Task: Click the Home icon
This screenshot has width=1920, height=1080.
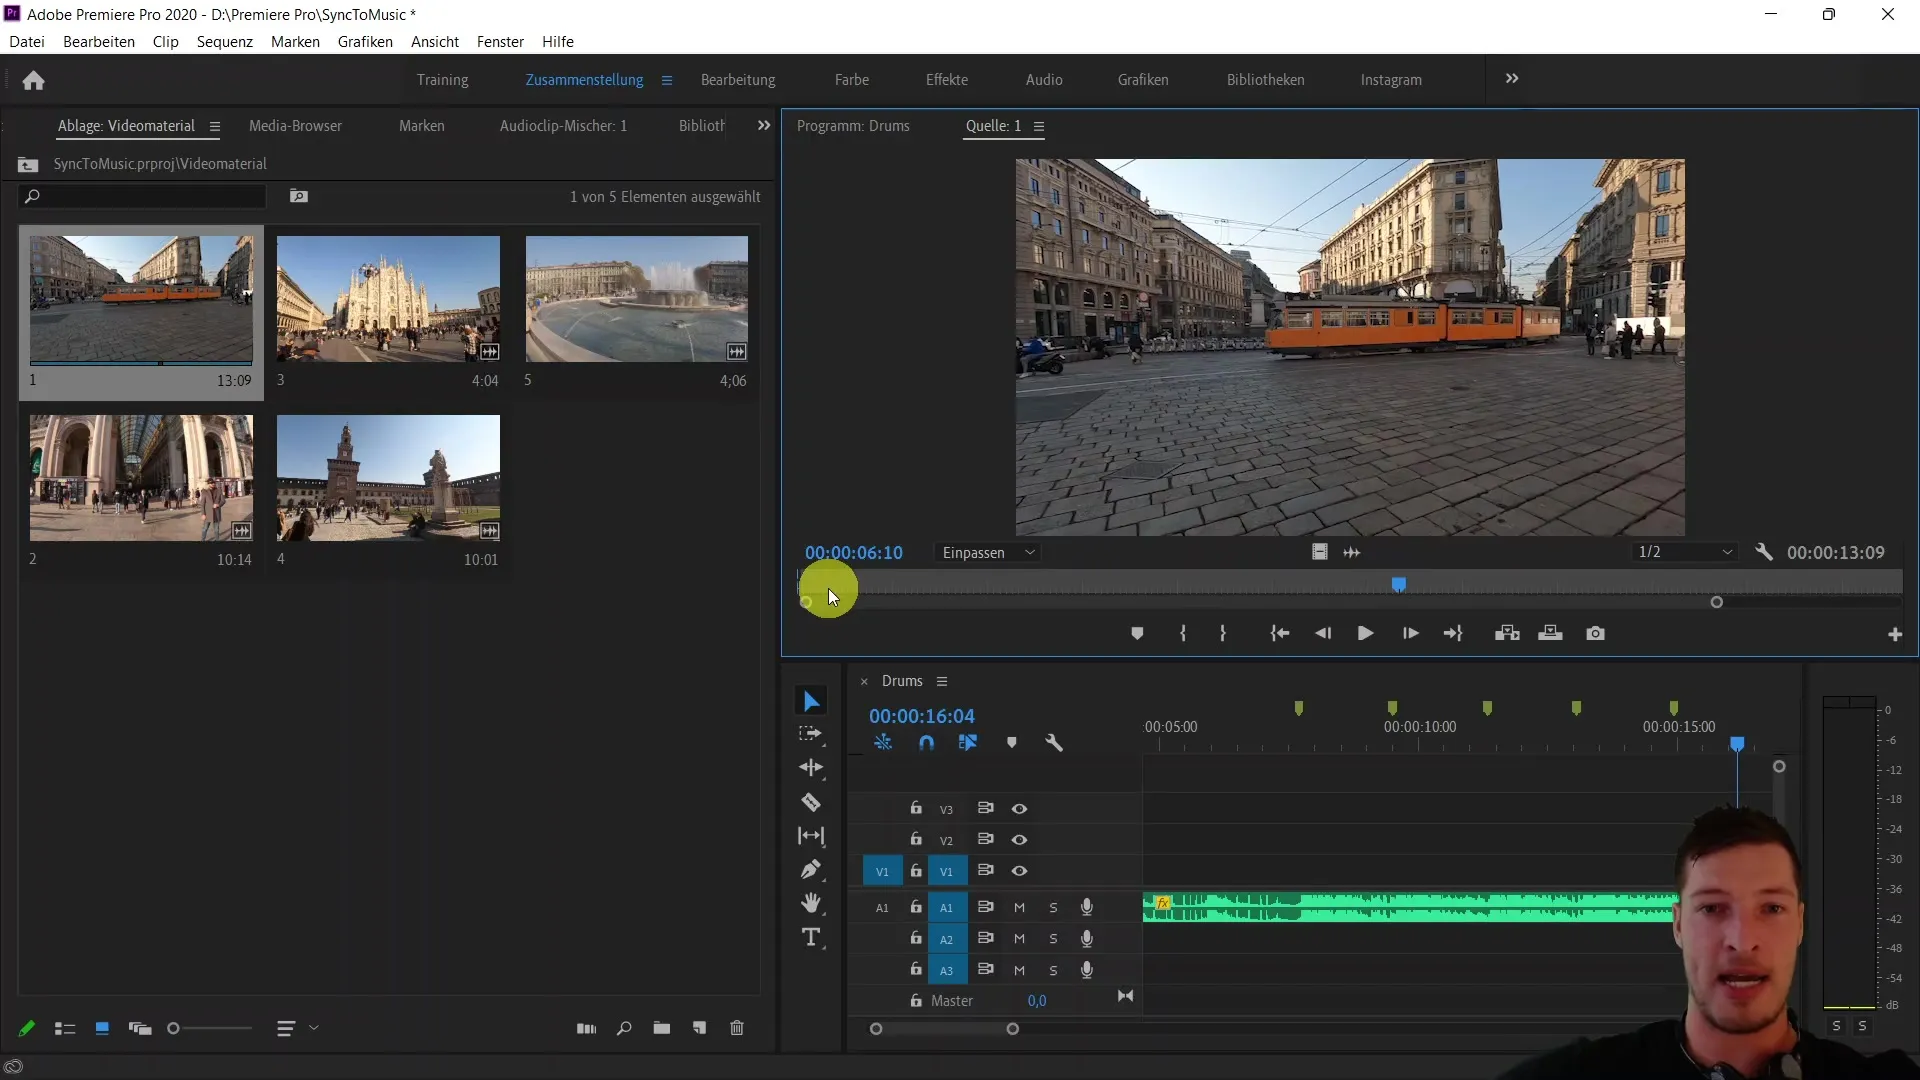Action: click(x=33, y=80)
